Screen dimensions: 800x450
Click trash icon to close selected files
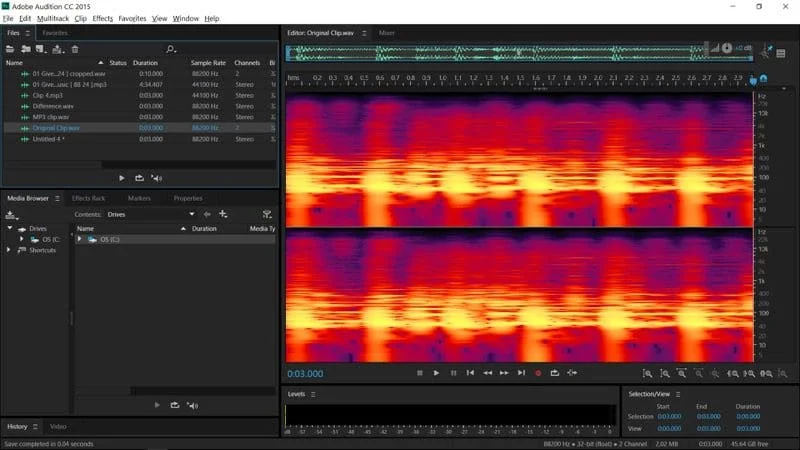tap(75, 49)
